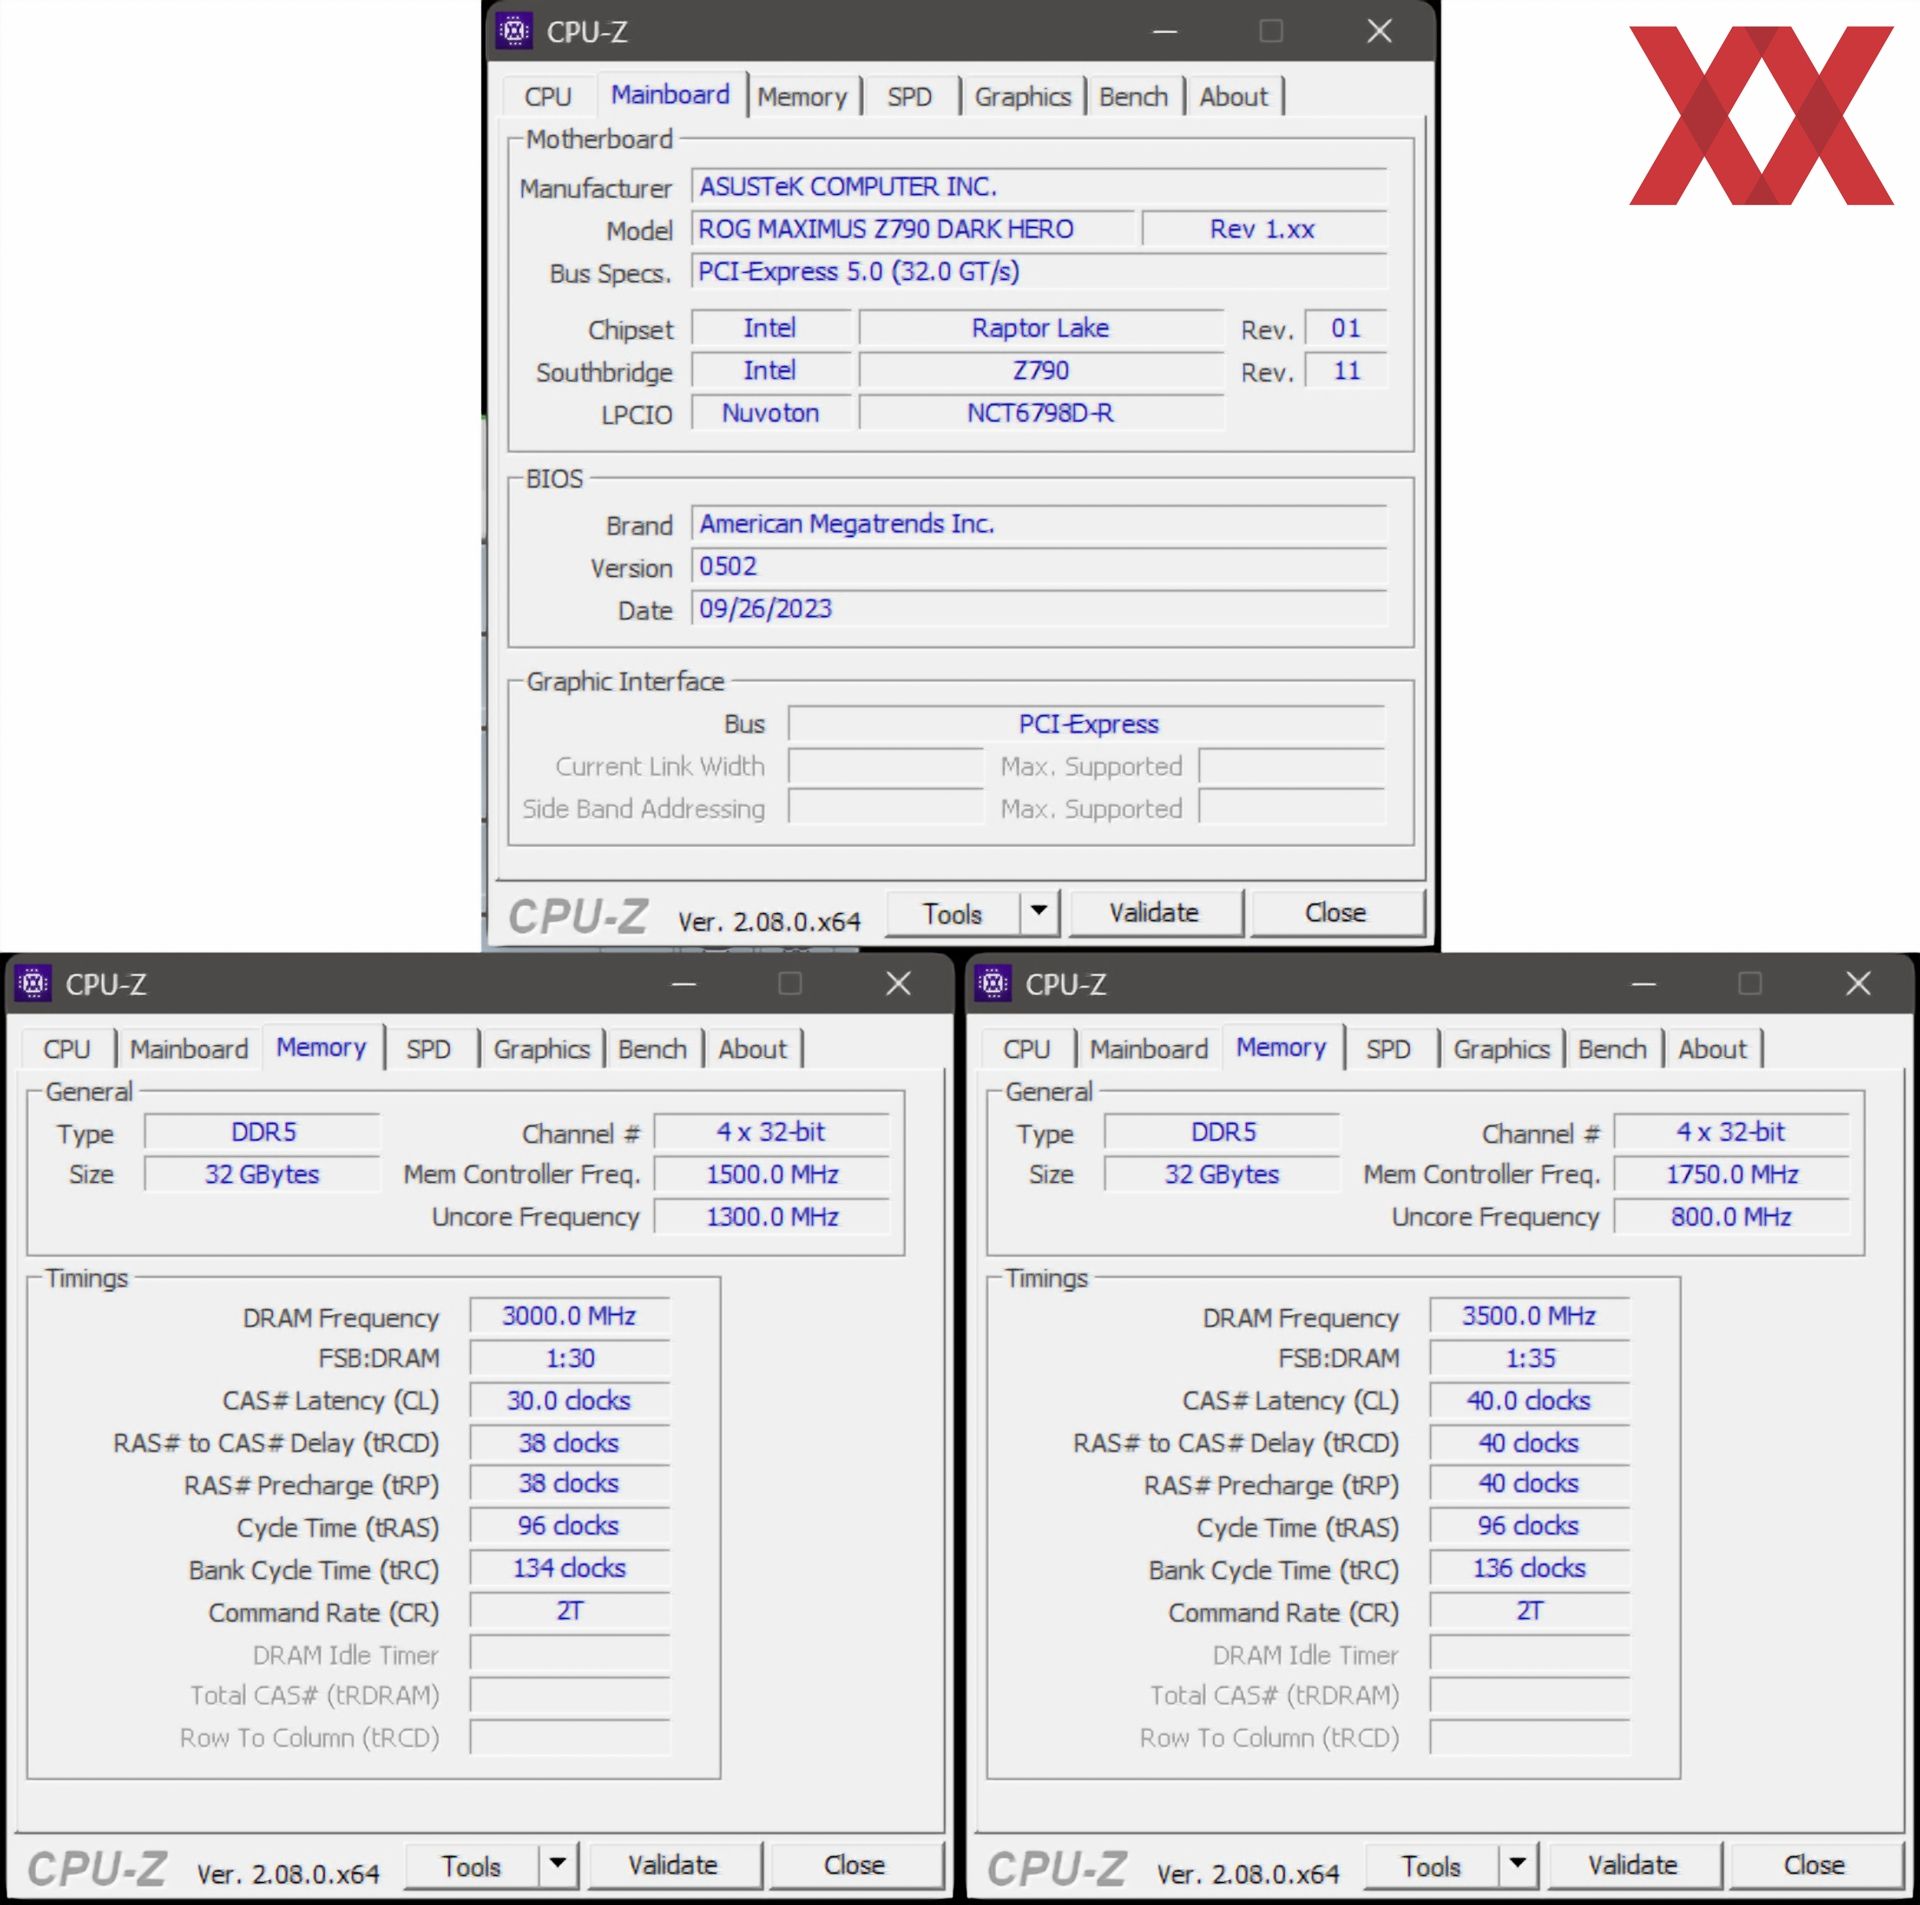Click BIOS date 09/26/2023
The width and height of the screenshot is (1920, 1905).
coord(1040,609)
